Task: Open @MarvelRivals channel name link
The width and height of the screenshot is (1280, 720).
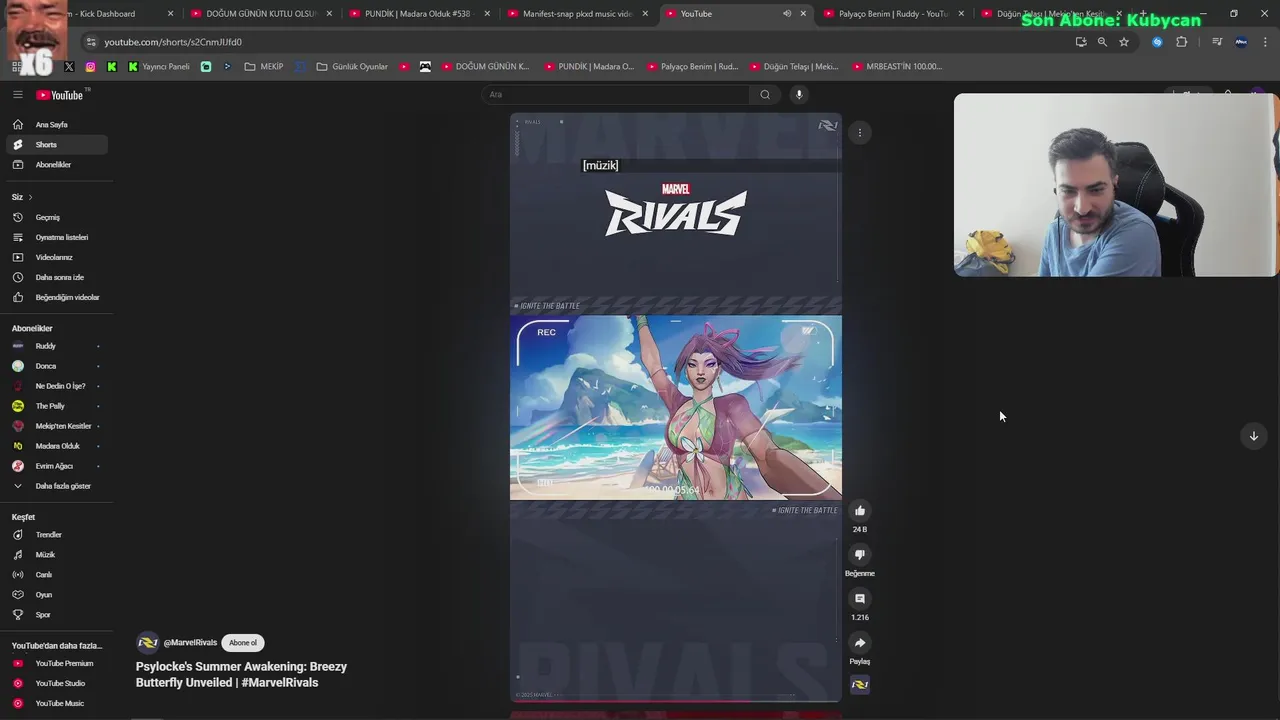Action: click(190, 643)
